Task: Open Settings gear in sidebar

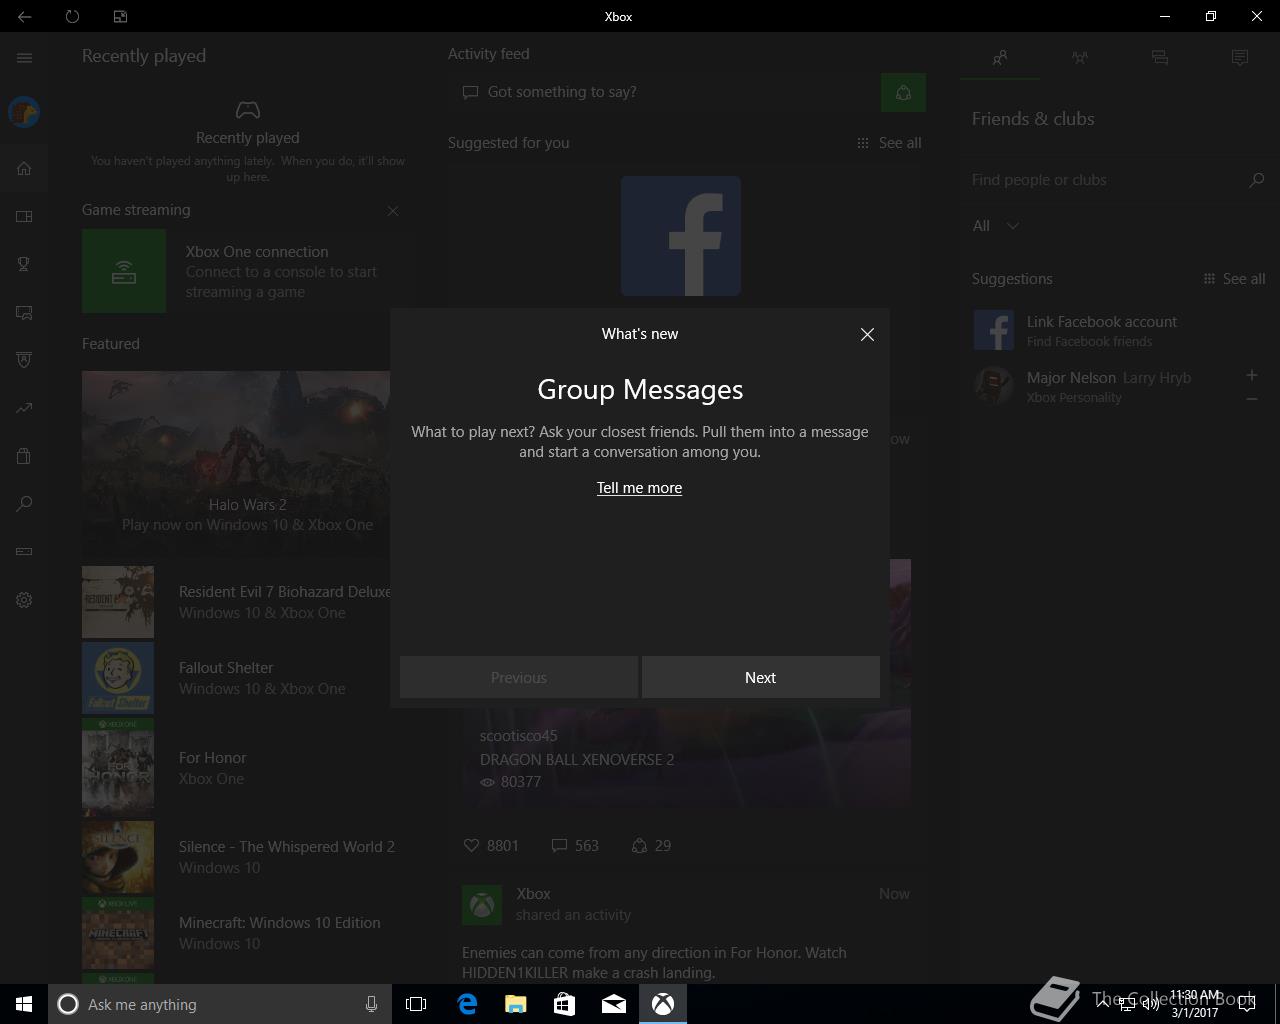Action: coord(24,600)
